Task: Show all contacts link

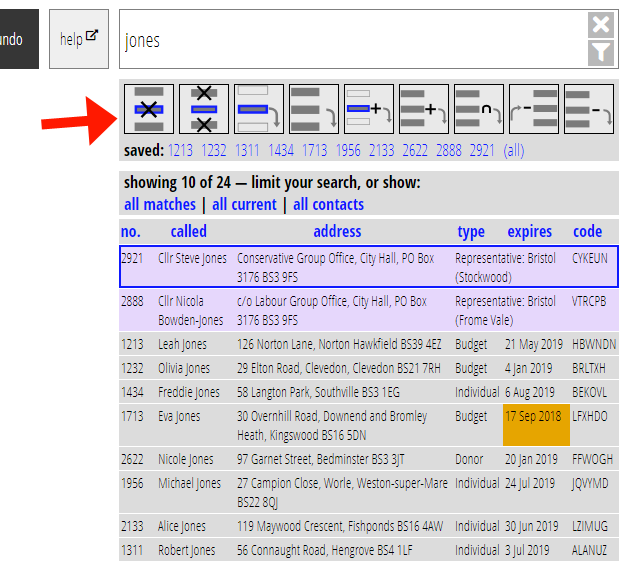Action: [x=328, y=204]
